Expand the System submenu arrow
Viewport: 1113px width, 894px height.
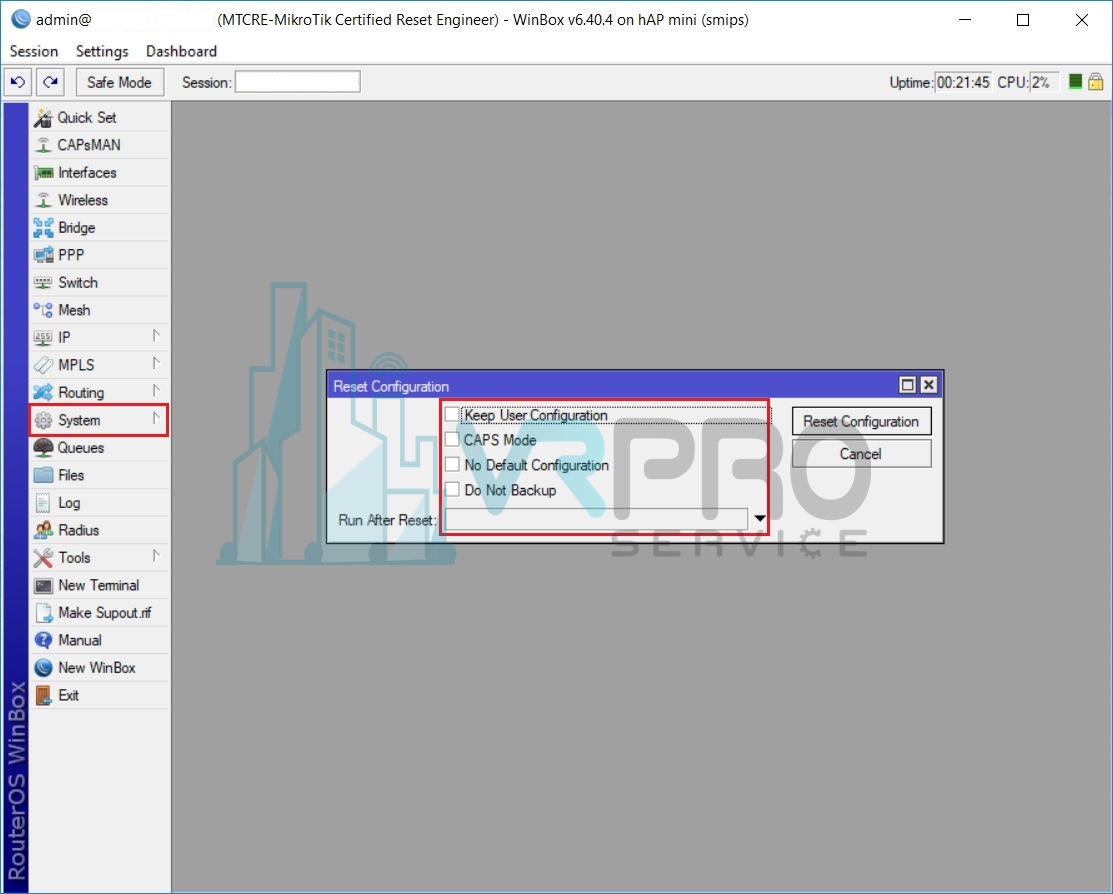tap(155, 419)
